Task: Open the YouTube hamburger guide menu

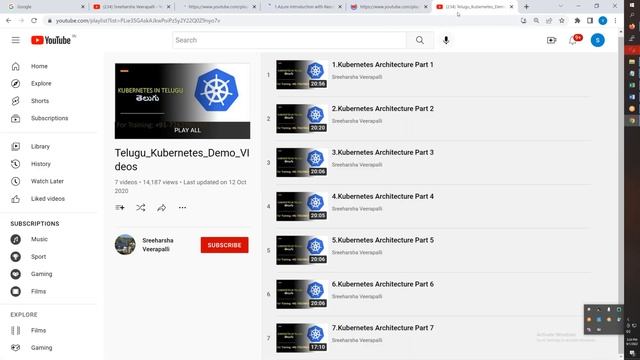Action: click(x=16, y=40)
